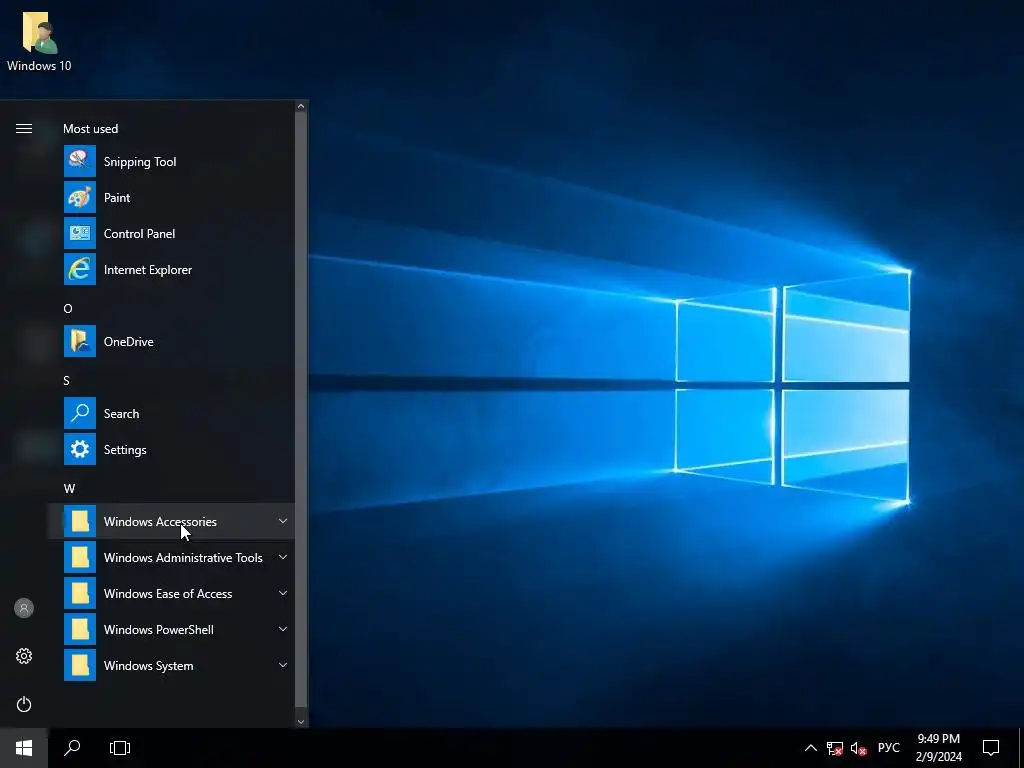Expand Windows Ease of Access chevron
Image resolution: width=1024 pixels, height=768 pixels.
pos(283,593)
